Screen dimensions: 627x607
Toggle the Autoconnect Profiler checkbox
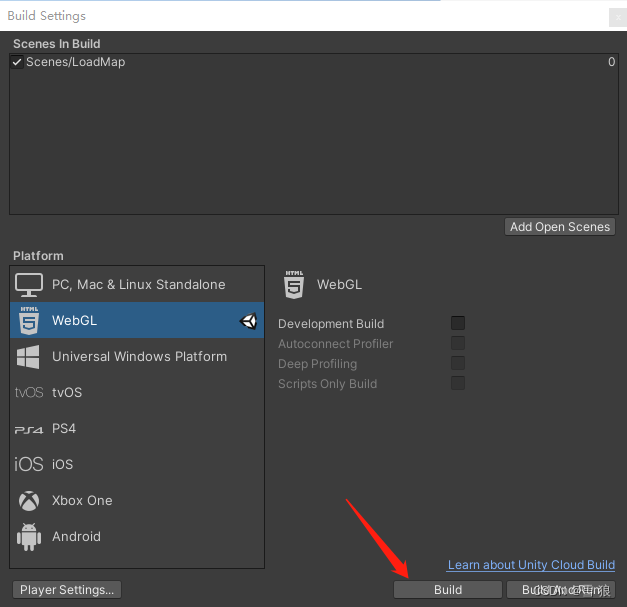point(458,343)
